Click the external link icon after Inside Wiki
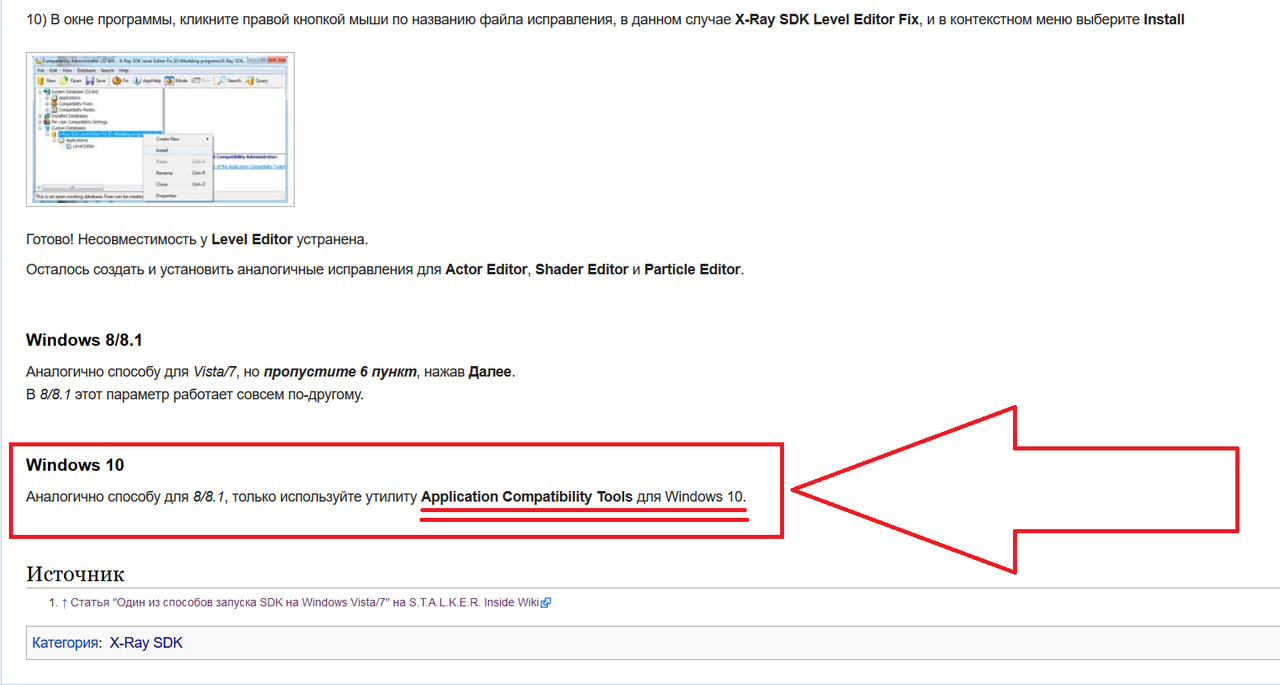This screenshot has width=1280, height=685. click(546, 603)
